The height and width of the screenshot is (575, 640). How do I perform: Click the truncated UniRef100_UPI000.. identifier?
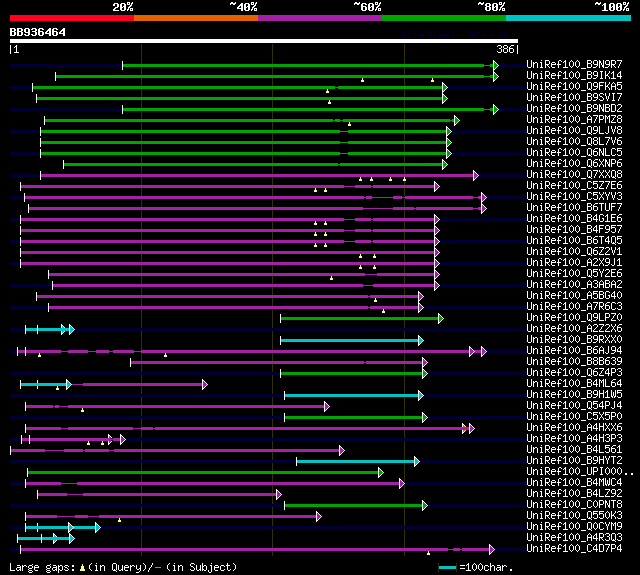click(x=580, y=472)
